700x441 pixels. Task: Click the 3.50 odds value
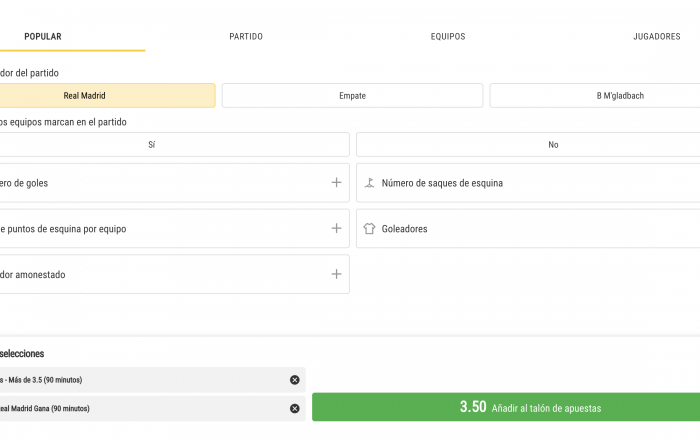coord(473,407)
